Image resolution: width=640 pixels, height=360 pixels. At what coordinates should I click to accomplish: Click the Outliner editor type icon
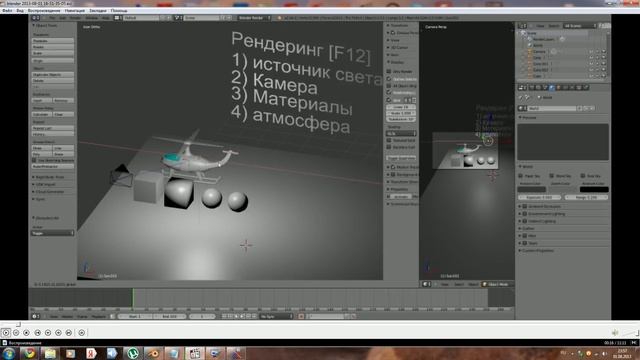[522, 26]
